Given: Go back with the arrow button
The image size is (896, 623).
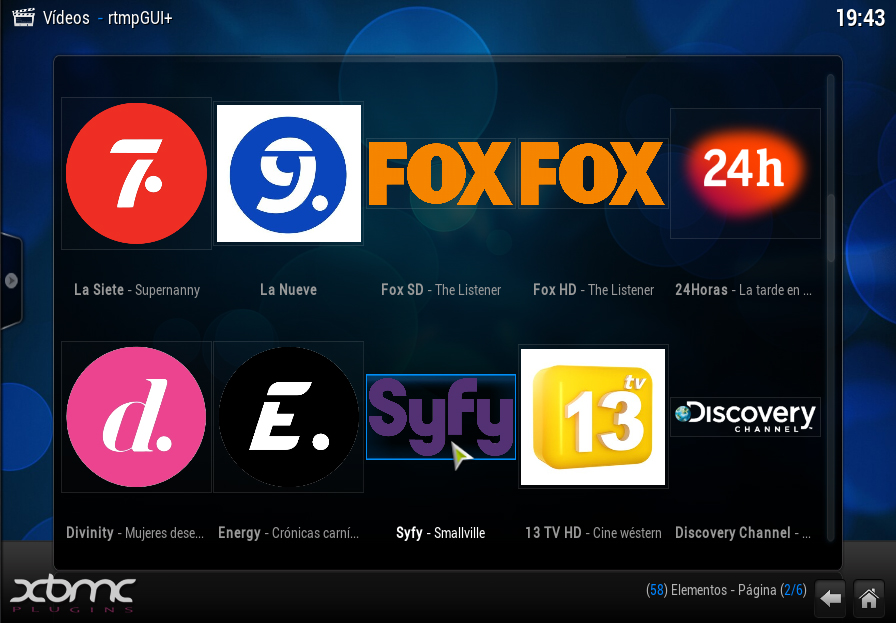Looking at the screenshot, I should (830, 598).
